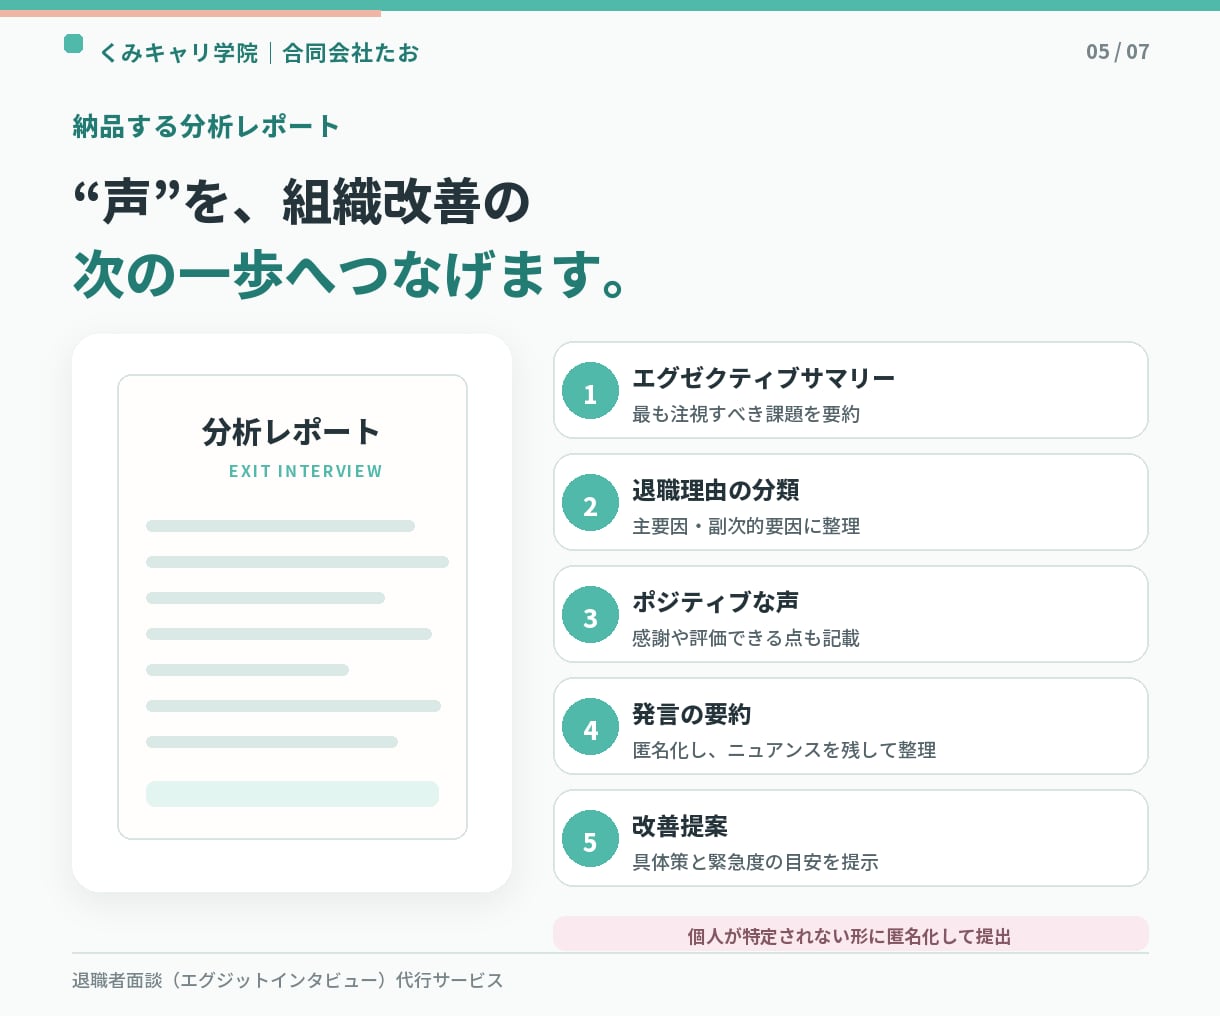
Task: Select the ポジティブな声 card title
Action: coord(715,602)
